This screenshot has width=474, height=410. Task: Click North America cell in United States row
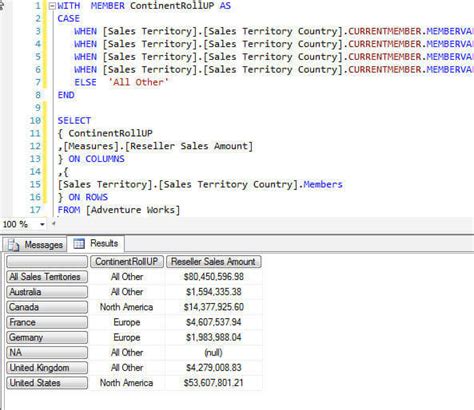click(x=127, y=383)
